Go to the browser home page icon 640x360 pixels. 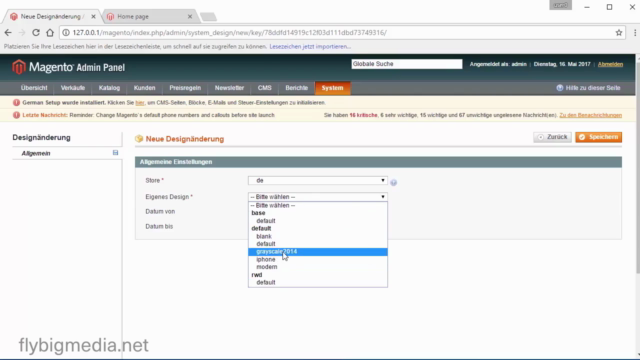tap(50, 33)
